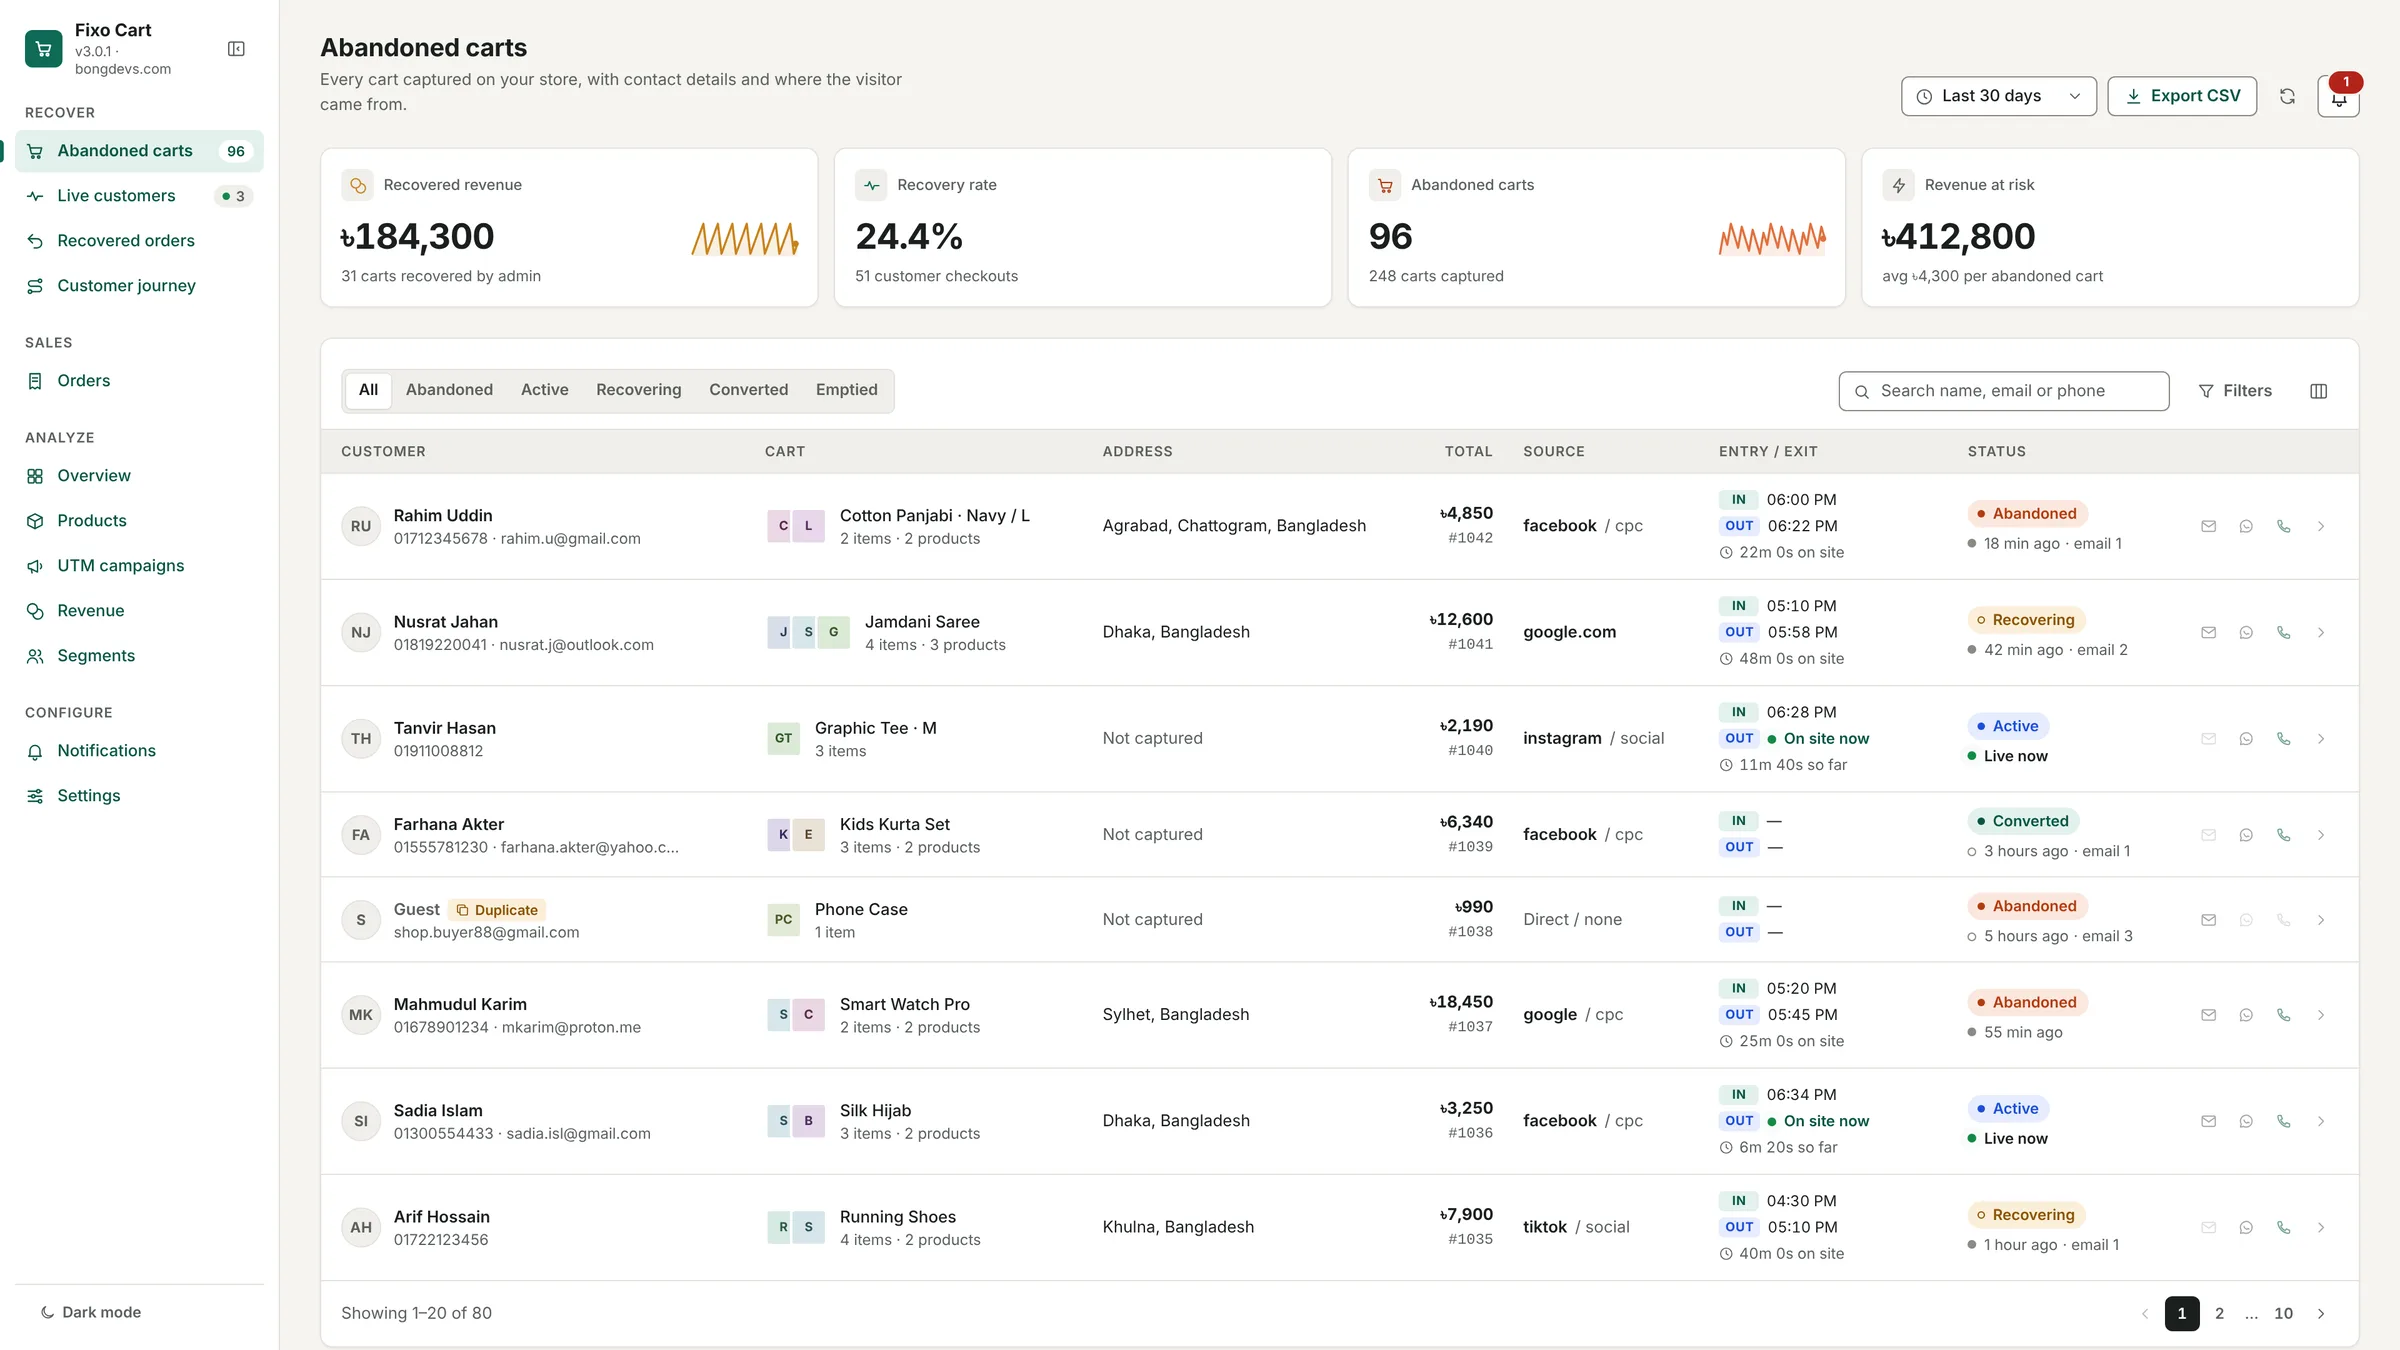Screen dimensions: 2400x1350
Task: Click the Fixo Cart logo icon
Action: 43,48
